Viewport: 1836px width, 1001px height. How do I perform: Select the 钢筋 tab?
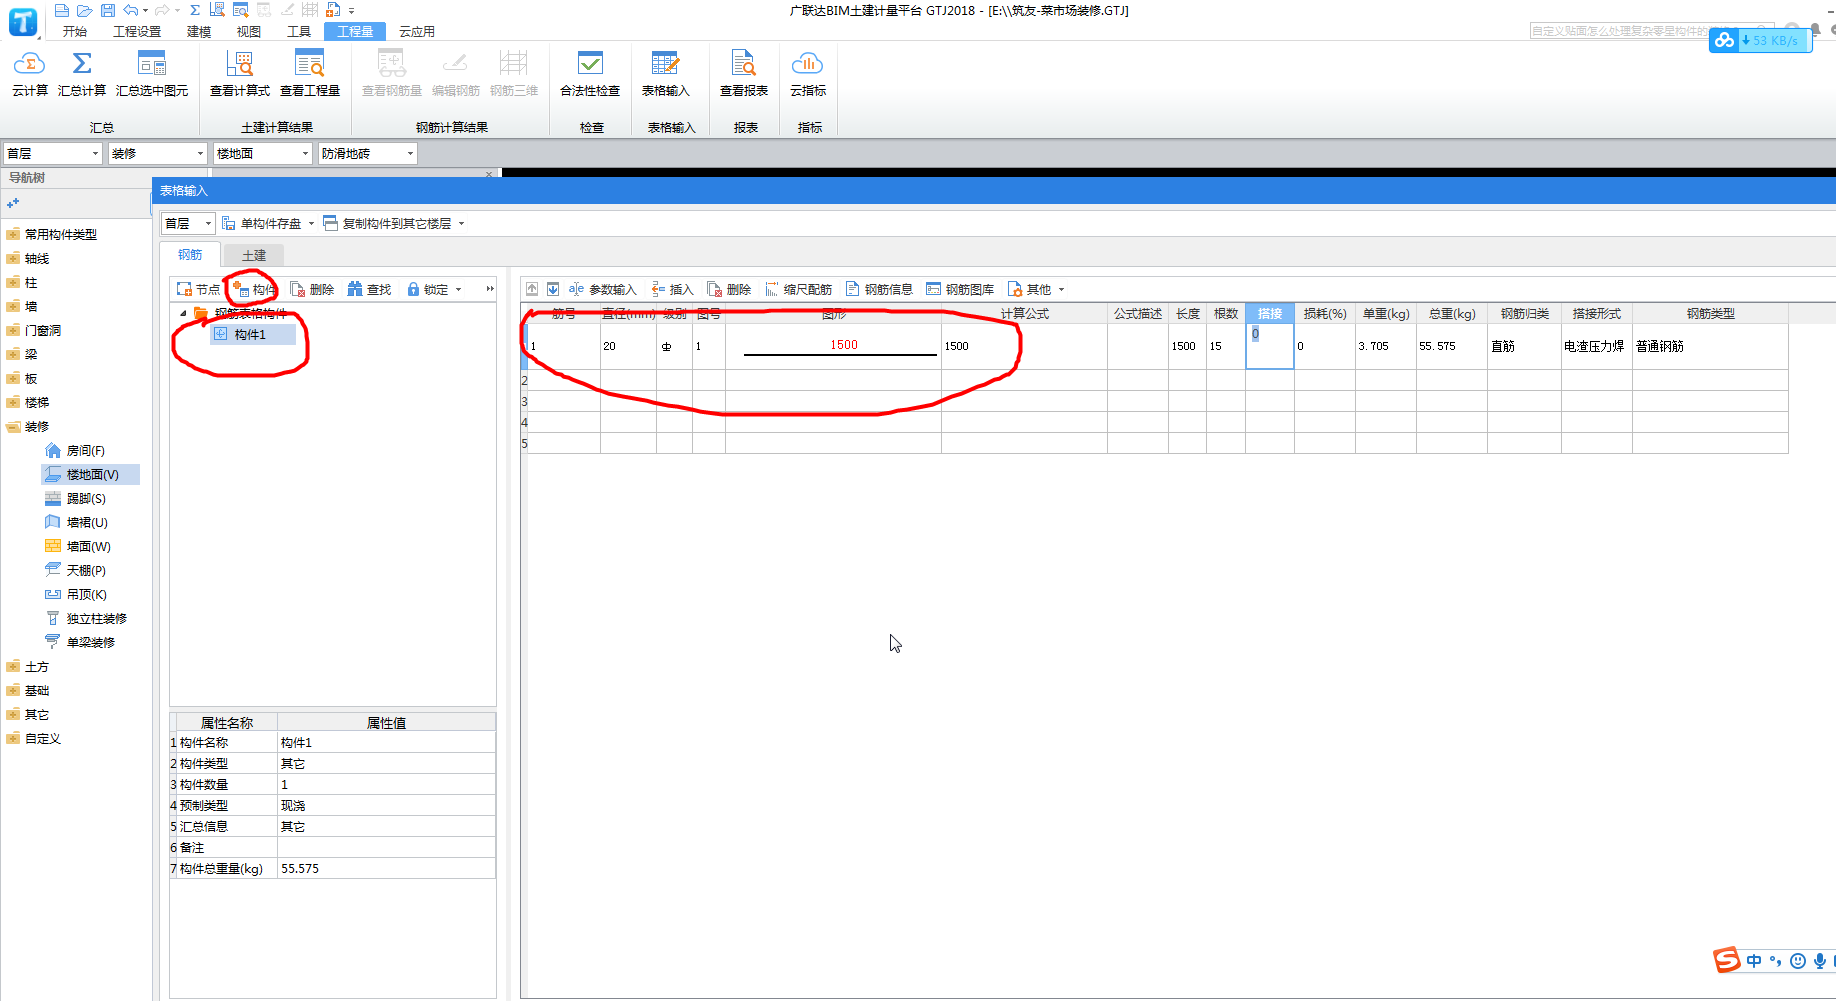tap(190, 254)
